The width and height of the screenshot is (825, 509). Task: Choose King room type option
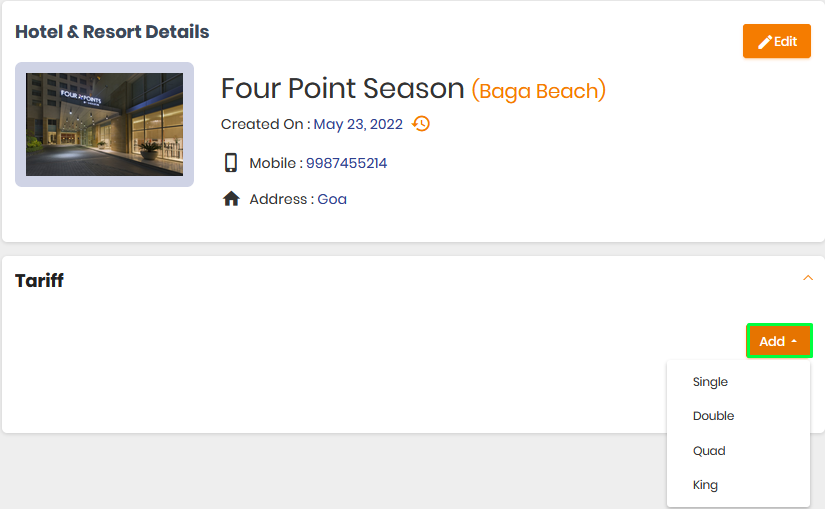point(705,485)
